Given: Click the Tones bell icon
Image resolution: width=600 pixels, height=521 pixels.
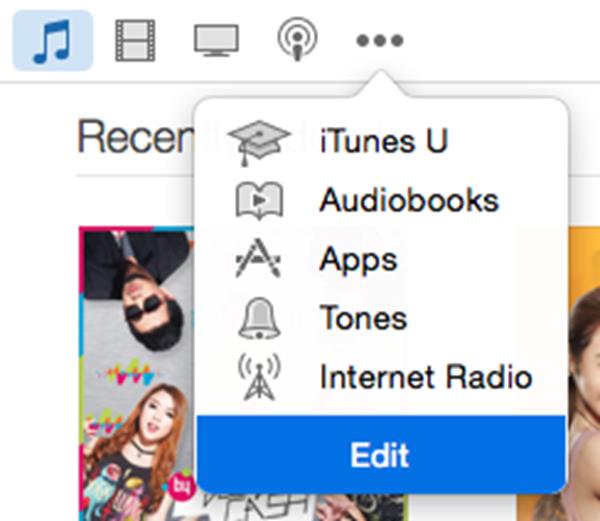Looking at the screenshot, I should (259, 318).
